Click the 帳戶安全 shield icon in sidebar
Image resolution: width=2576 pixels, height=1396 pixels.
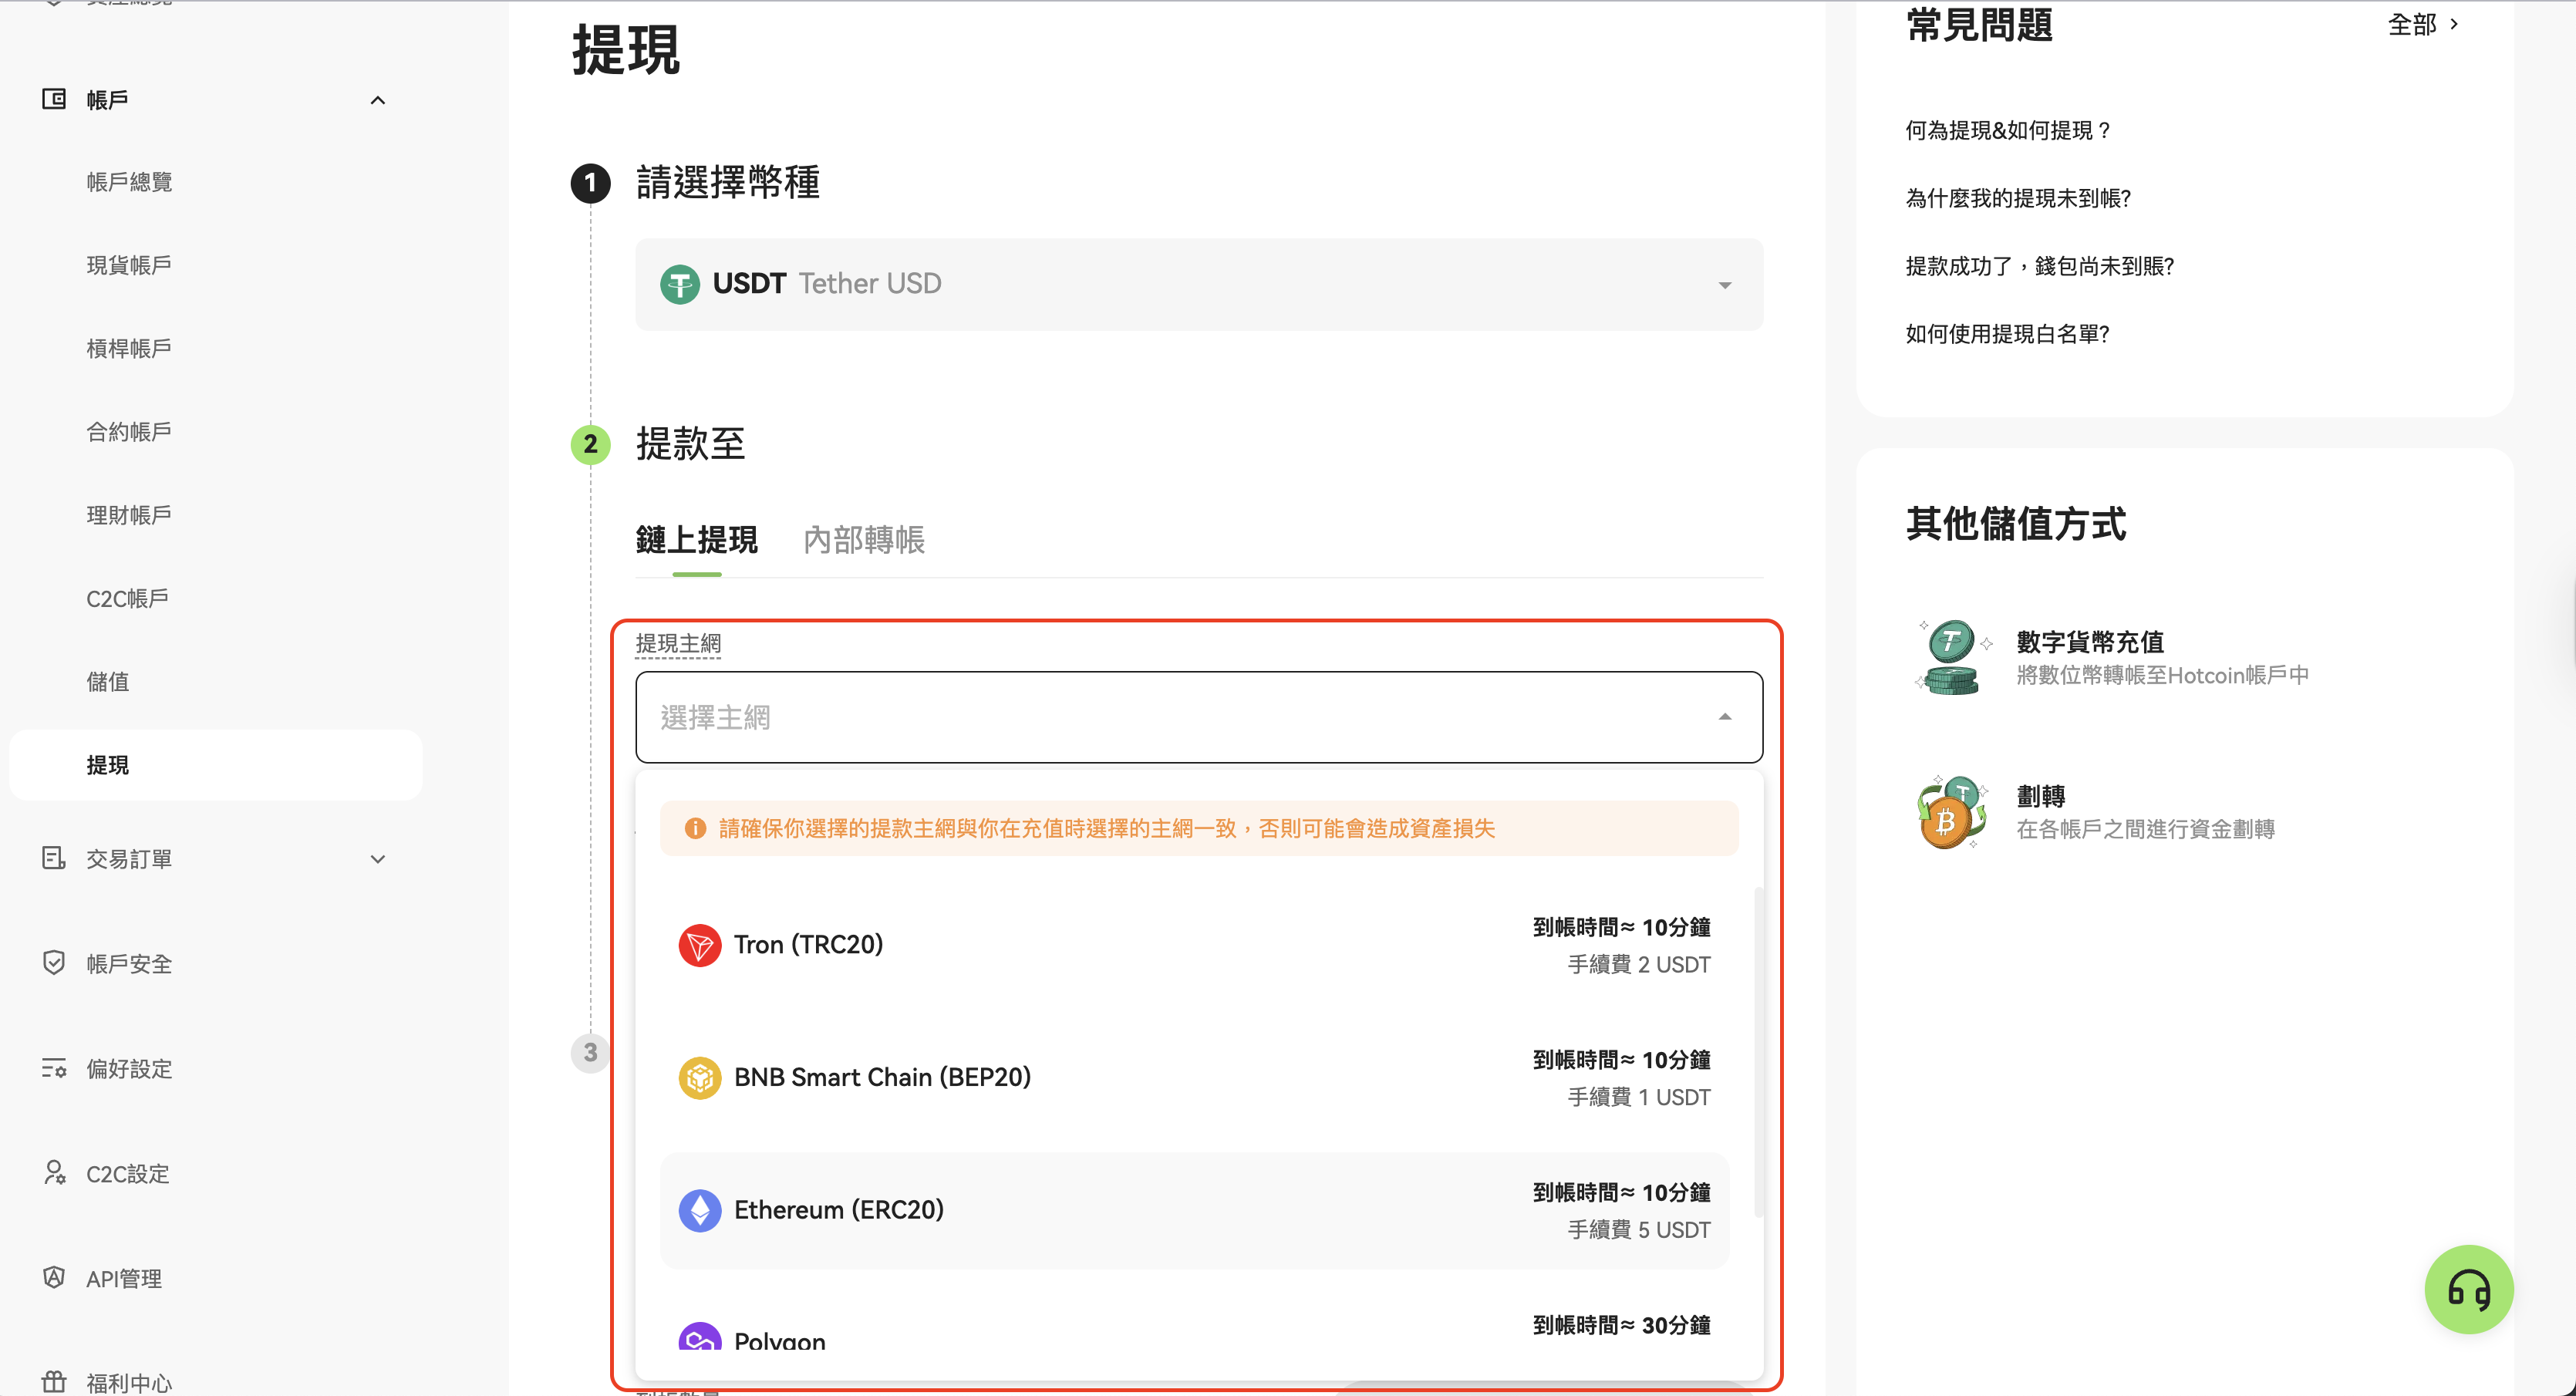[x=54, y=963]
